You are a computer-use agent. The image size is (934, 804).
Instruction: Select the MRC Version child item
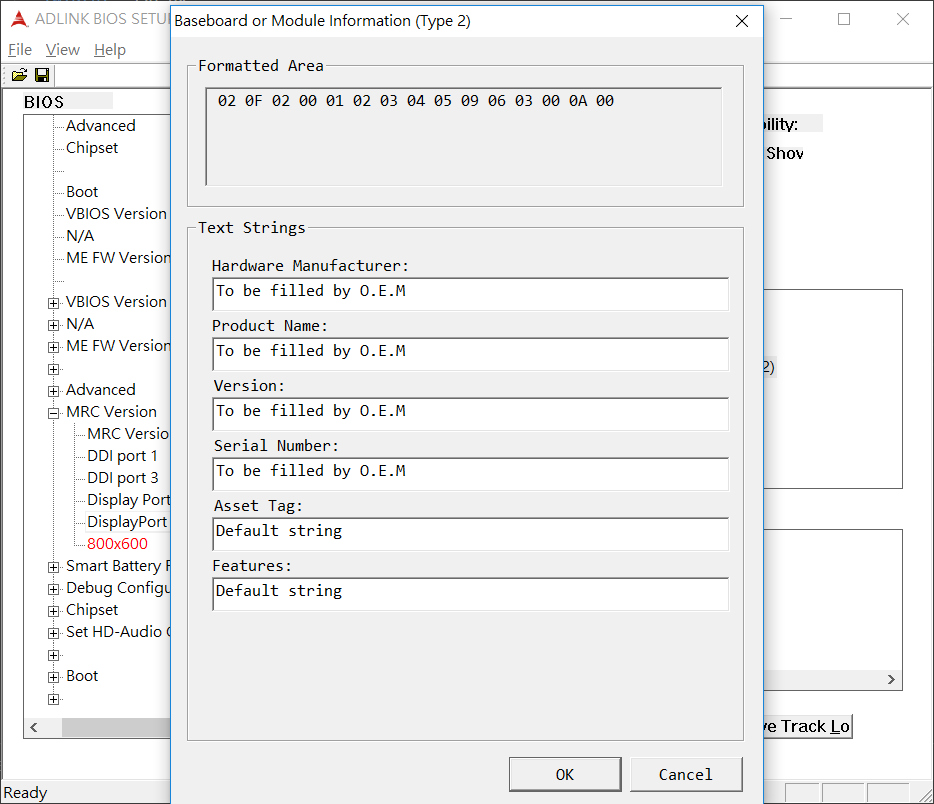click(128, 434)
